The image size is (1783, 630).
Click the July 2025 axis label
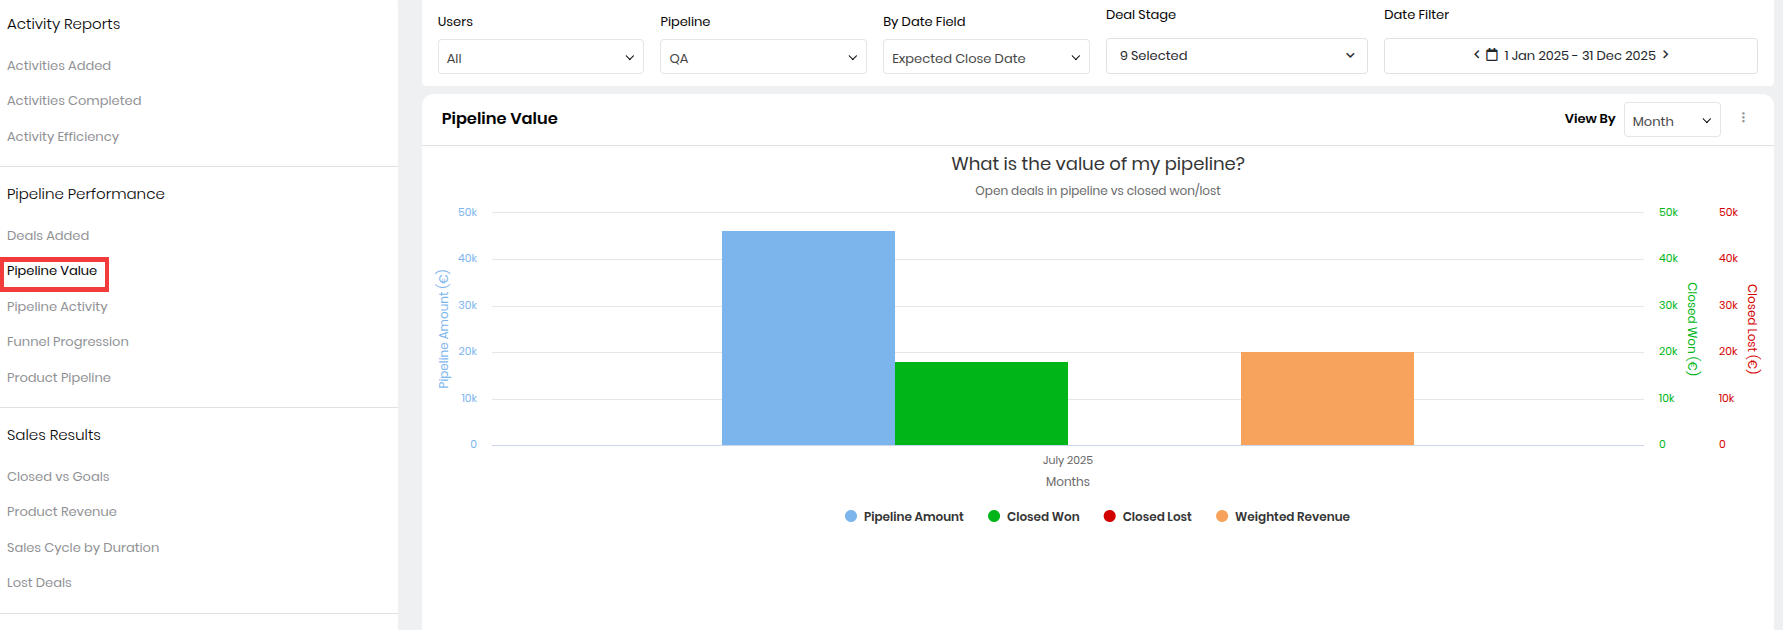click(1068, 461)
